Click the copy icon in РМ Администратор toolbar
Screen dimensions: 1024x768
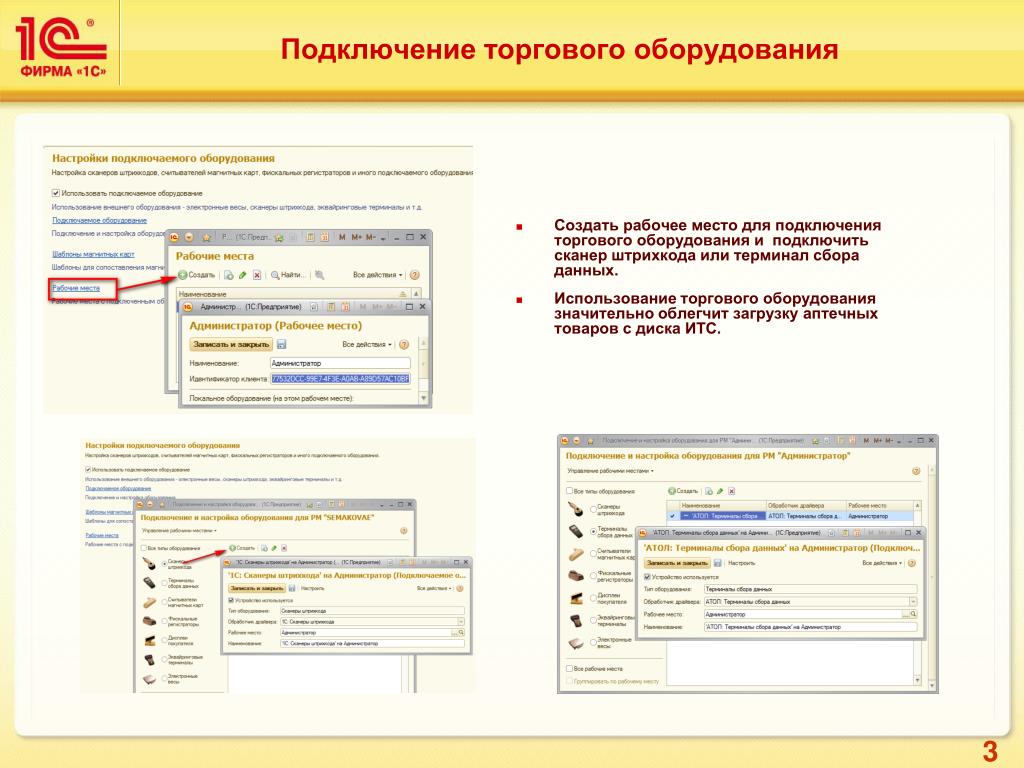pyautogui.click(x=709, y=491)
